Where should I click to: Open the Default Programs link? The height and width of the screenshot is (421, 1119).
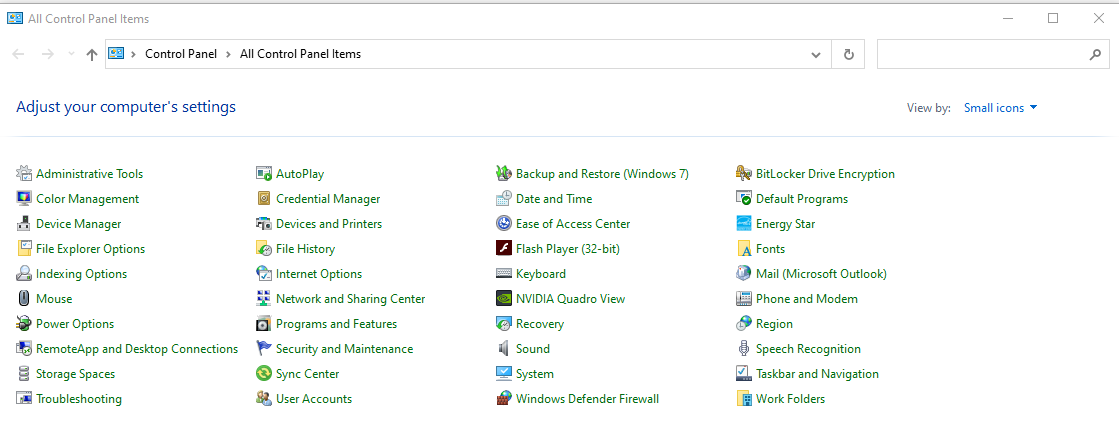pyautogui.click(x=801, y=198)
